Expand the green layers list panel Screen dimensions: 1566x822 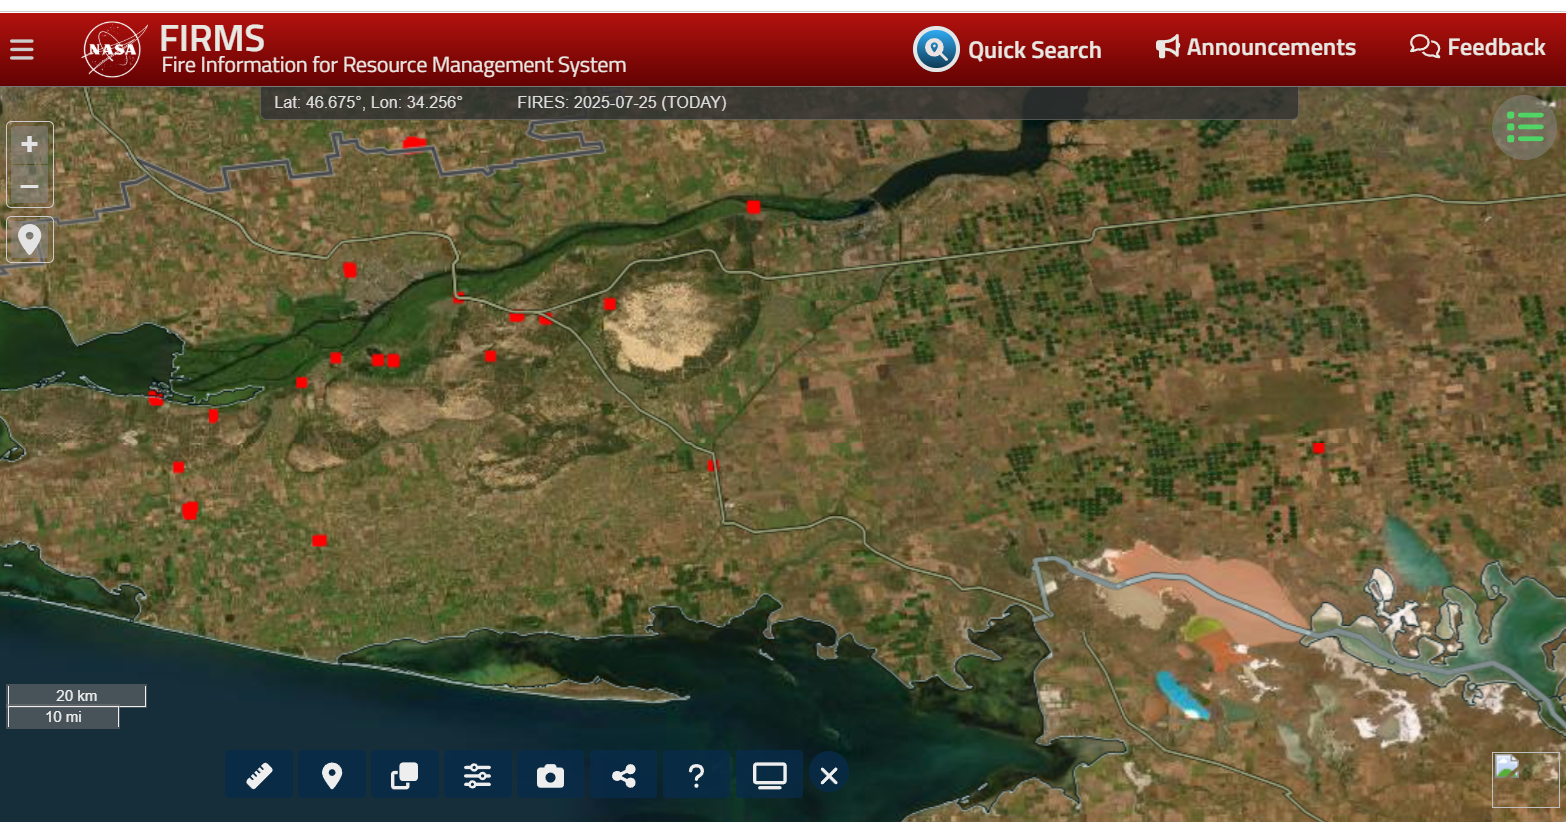[1524, 127]
